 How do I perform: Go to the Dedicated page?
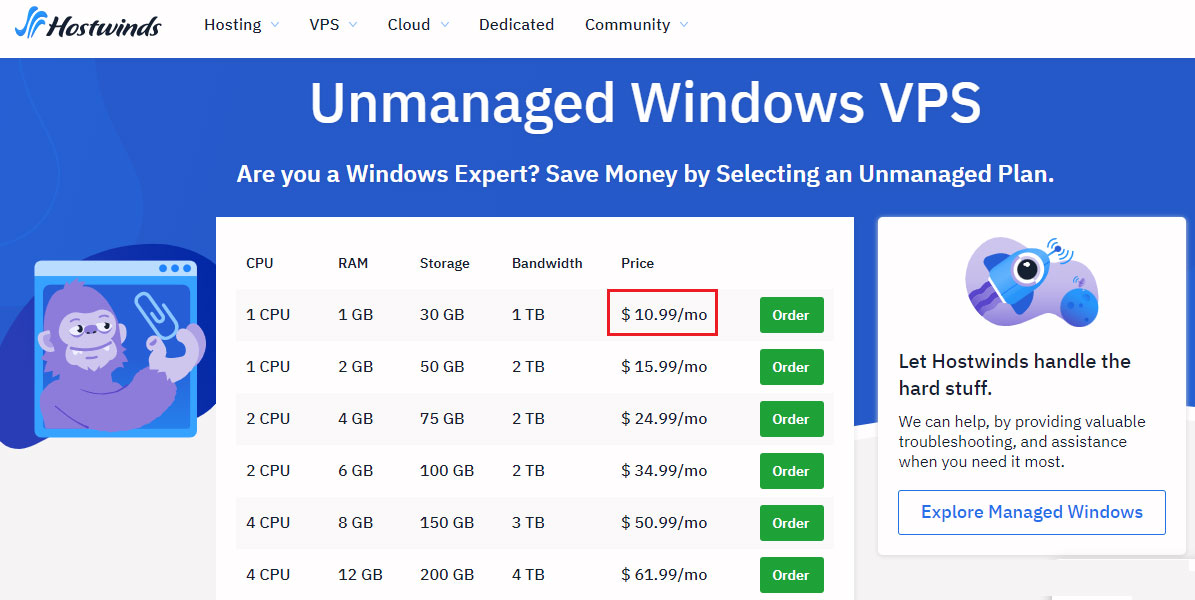pyautogui.click(x=516, y=24)
